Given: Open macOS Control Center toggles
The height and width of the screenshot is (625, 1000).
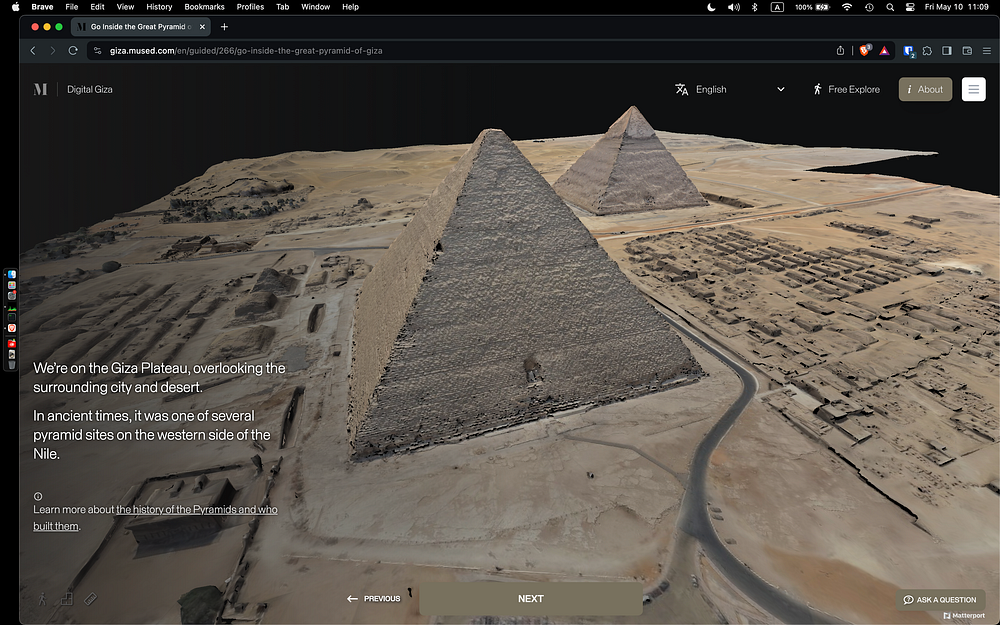Looking at the screenshot, I should click(912, 7).
